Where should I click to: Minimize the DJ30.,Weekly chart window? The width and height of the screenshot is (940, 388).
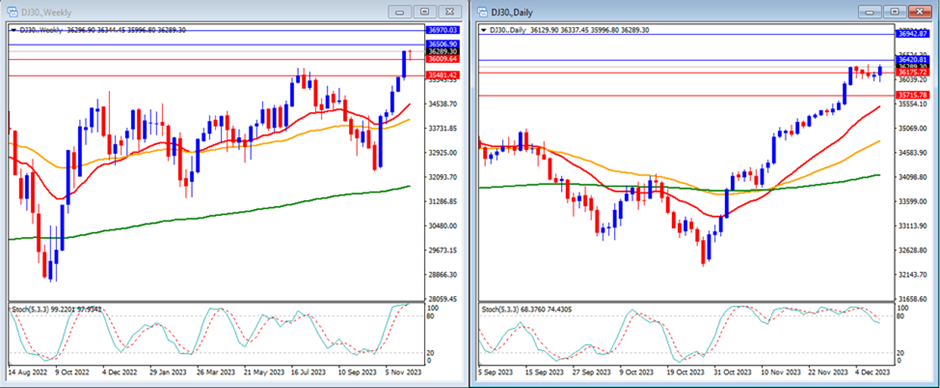tap(400, 11)
